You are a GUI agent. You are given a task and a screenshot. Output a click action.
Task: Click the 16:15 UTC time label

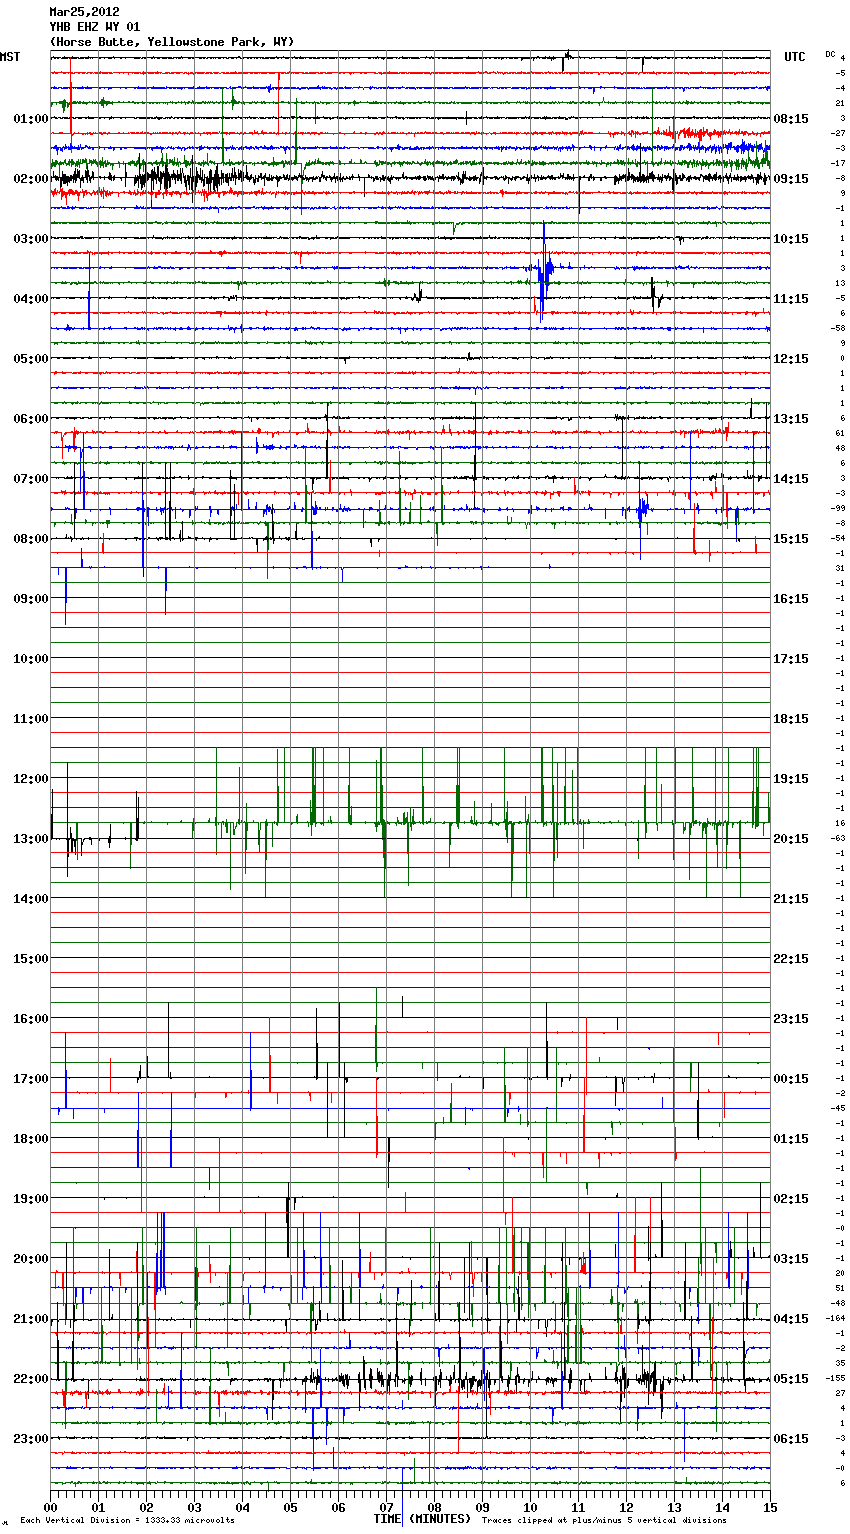pyautogui.click(x=791, y=598)
